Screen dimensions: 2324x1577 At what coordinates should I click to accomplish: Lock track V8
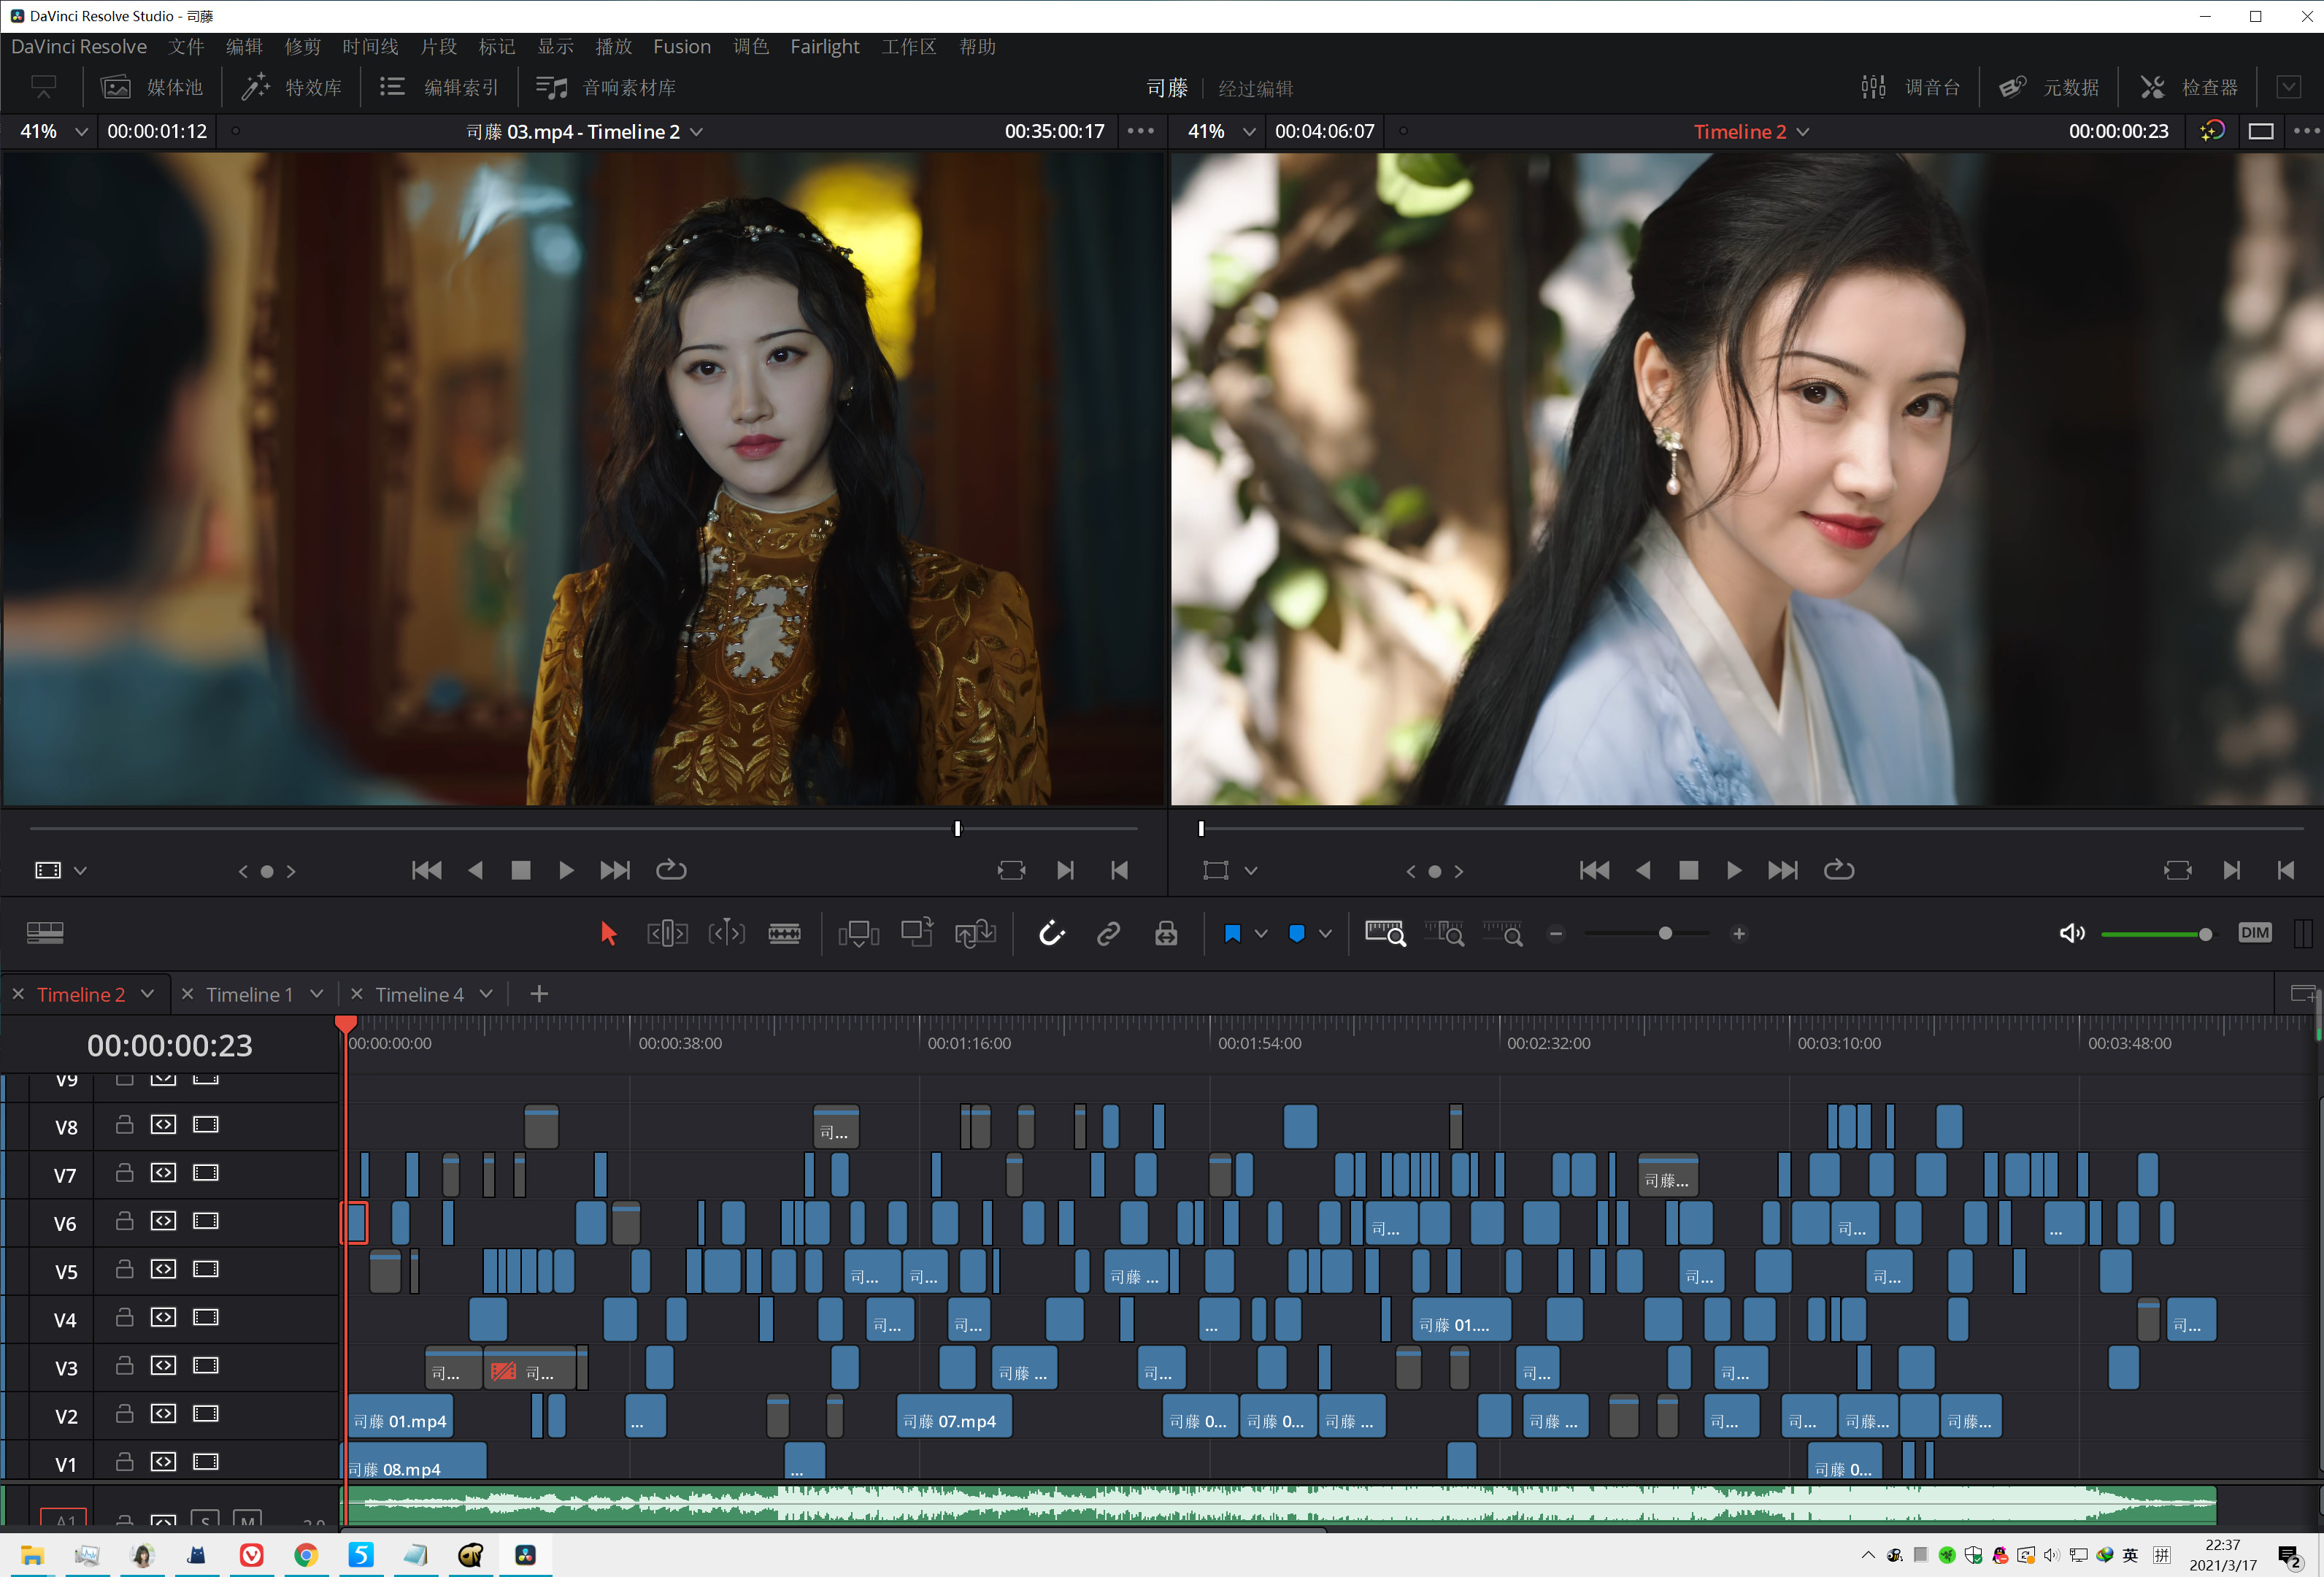124,1124
